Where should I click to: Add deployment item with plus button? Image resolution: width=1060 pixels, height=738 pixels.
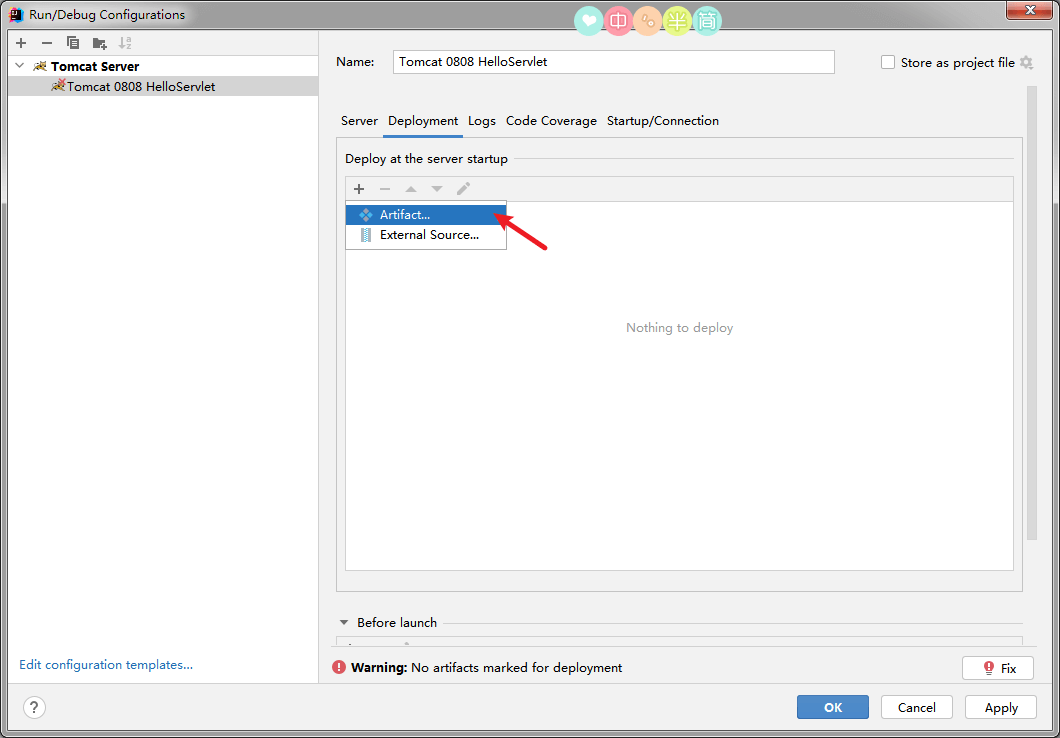tap(359, 189)
